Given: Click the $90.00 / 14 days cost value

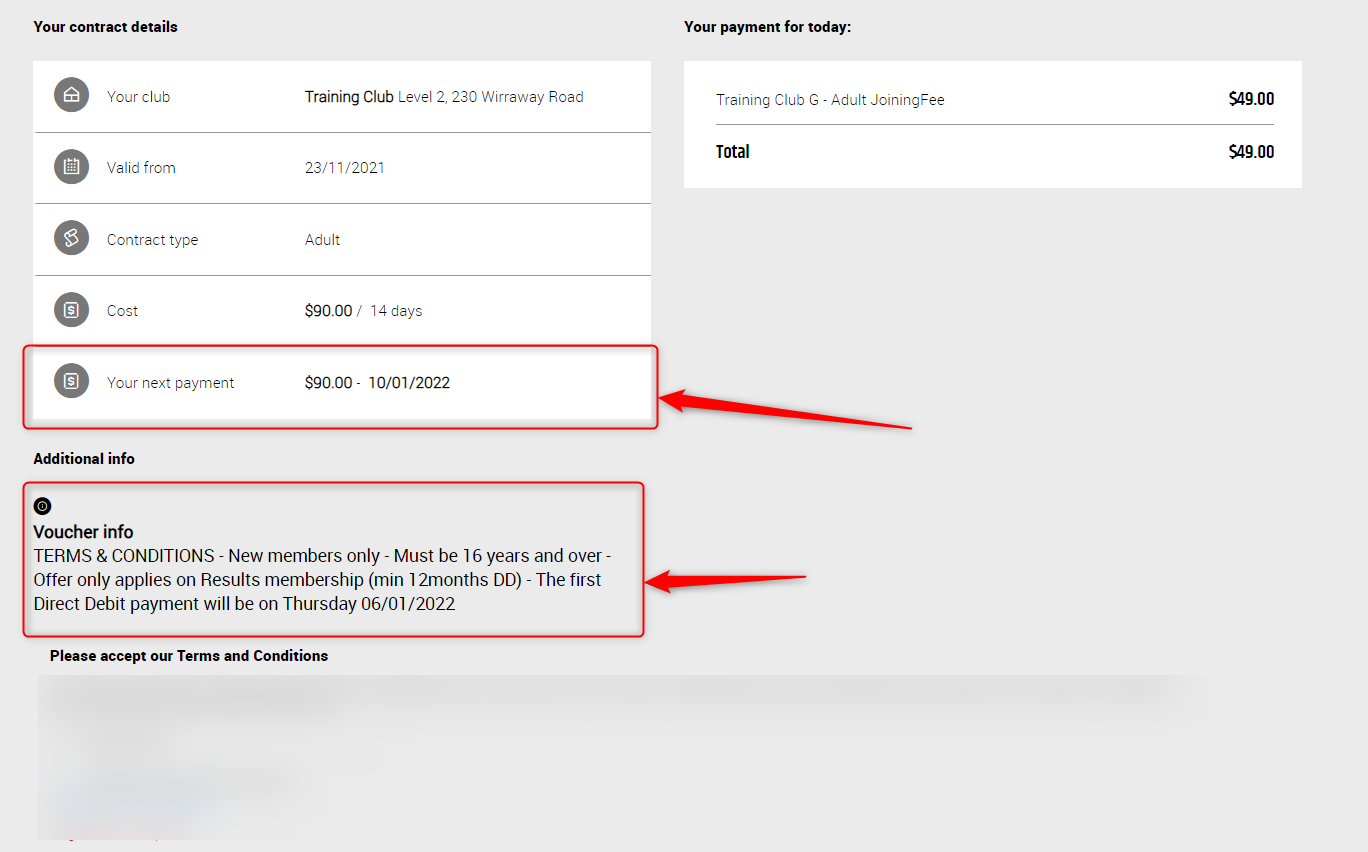Looking at the screenshot, I should coord(363,311).
